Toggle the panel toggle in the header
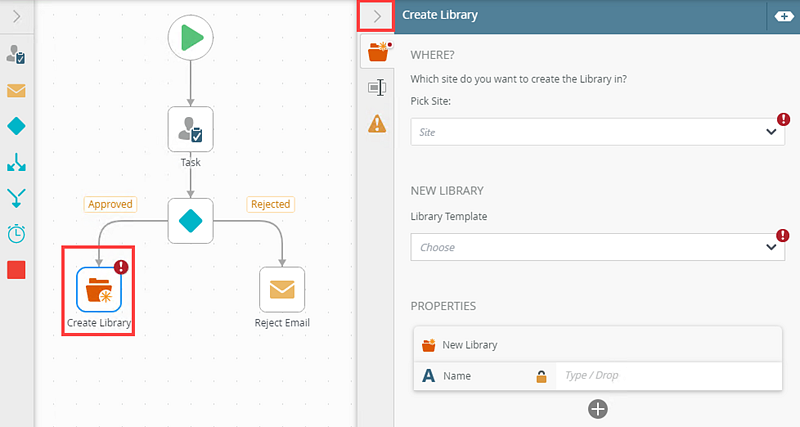The image size is (800, 427). [x=781, y=16]
